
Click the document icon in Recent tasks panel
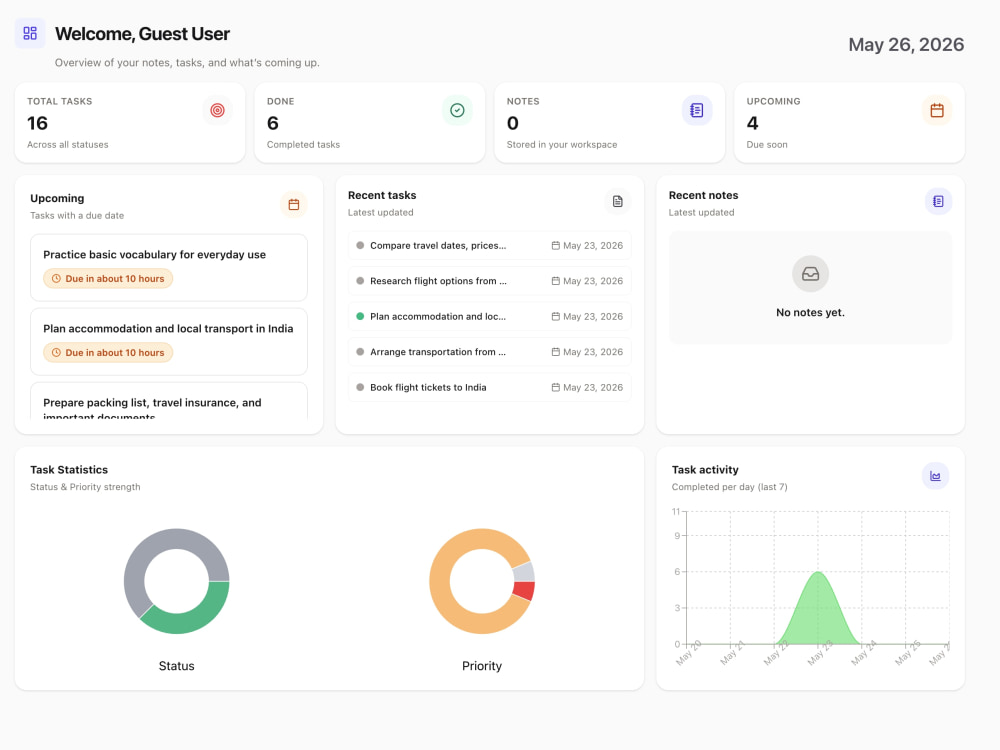[617, 202]
